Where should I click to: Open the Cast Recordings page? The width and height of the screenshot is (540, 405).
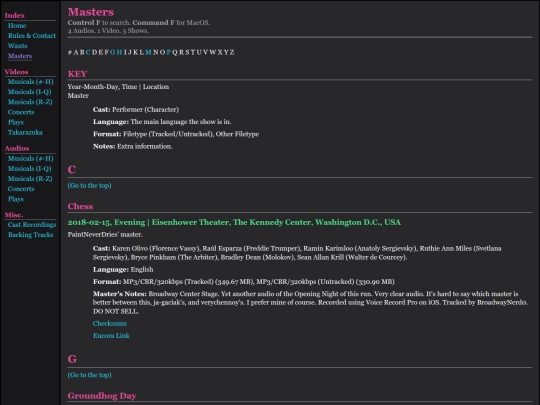click(x=32, y=225)
